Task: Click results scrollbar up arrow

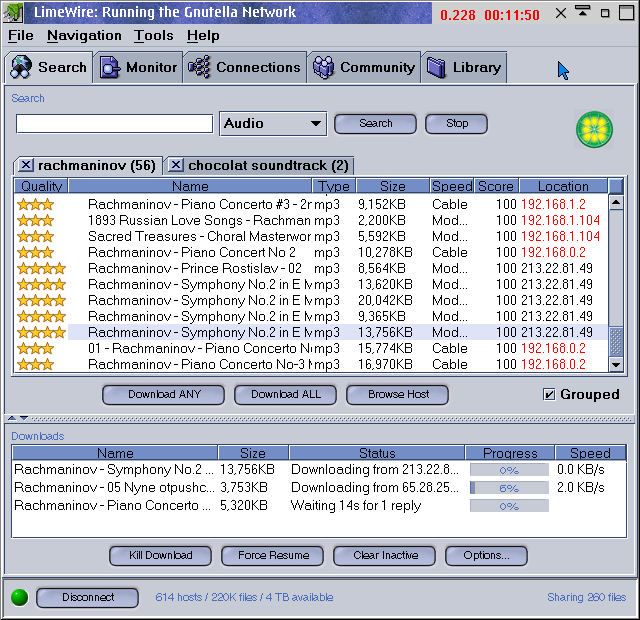Action: tap(616, 202)
